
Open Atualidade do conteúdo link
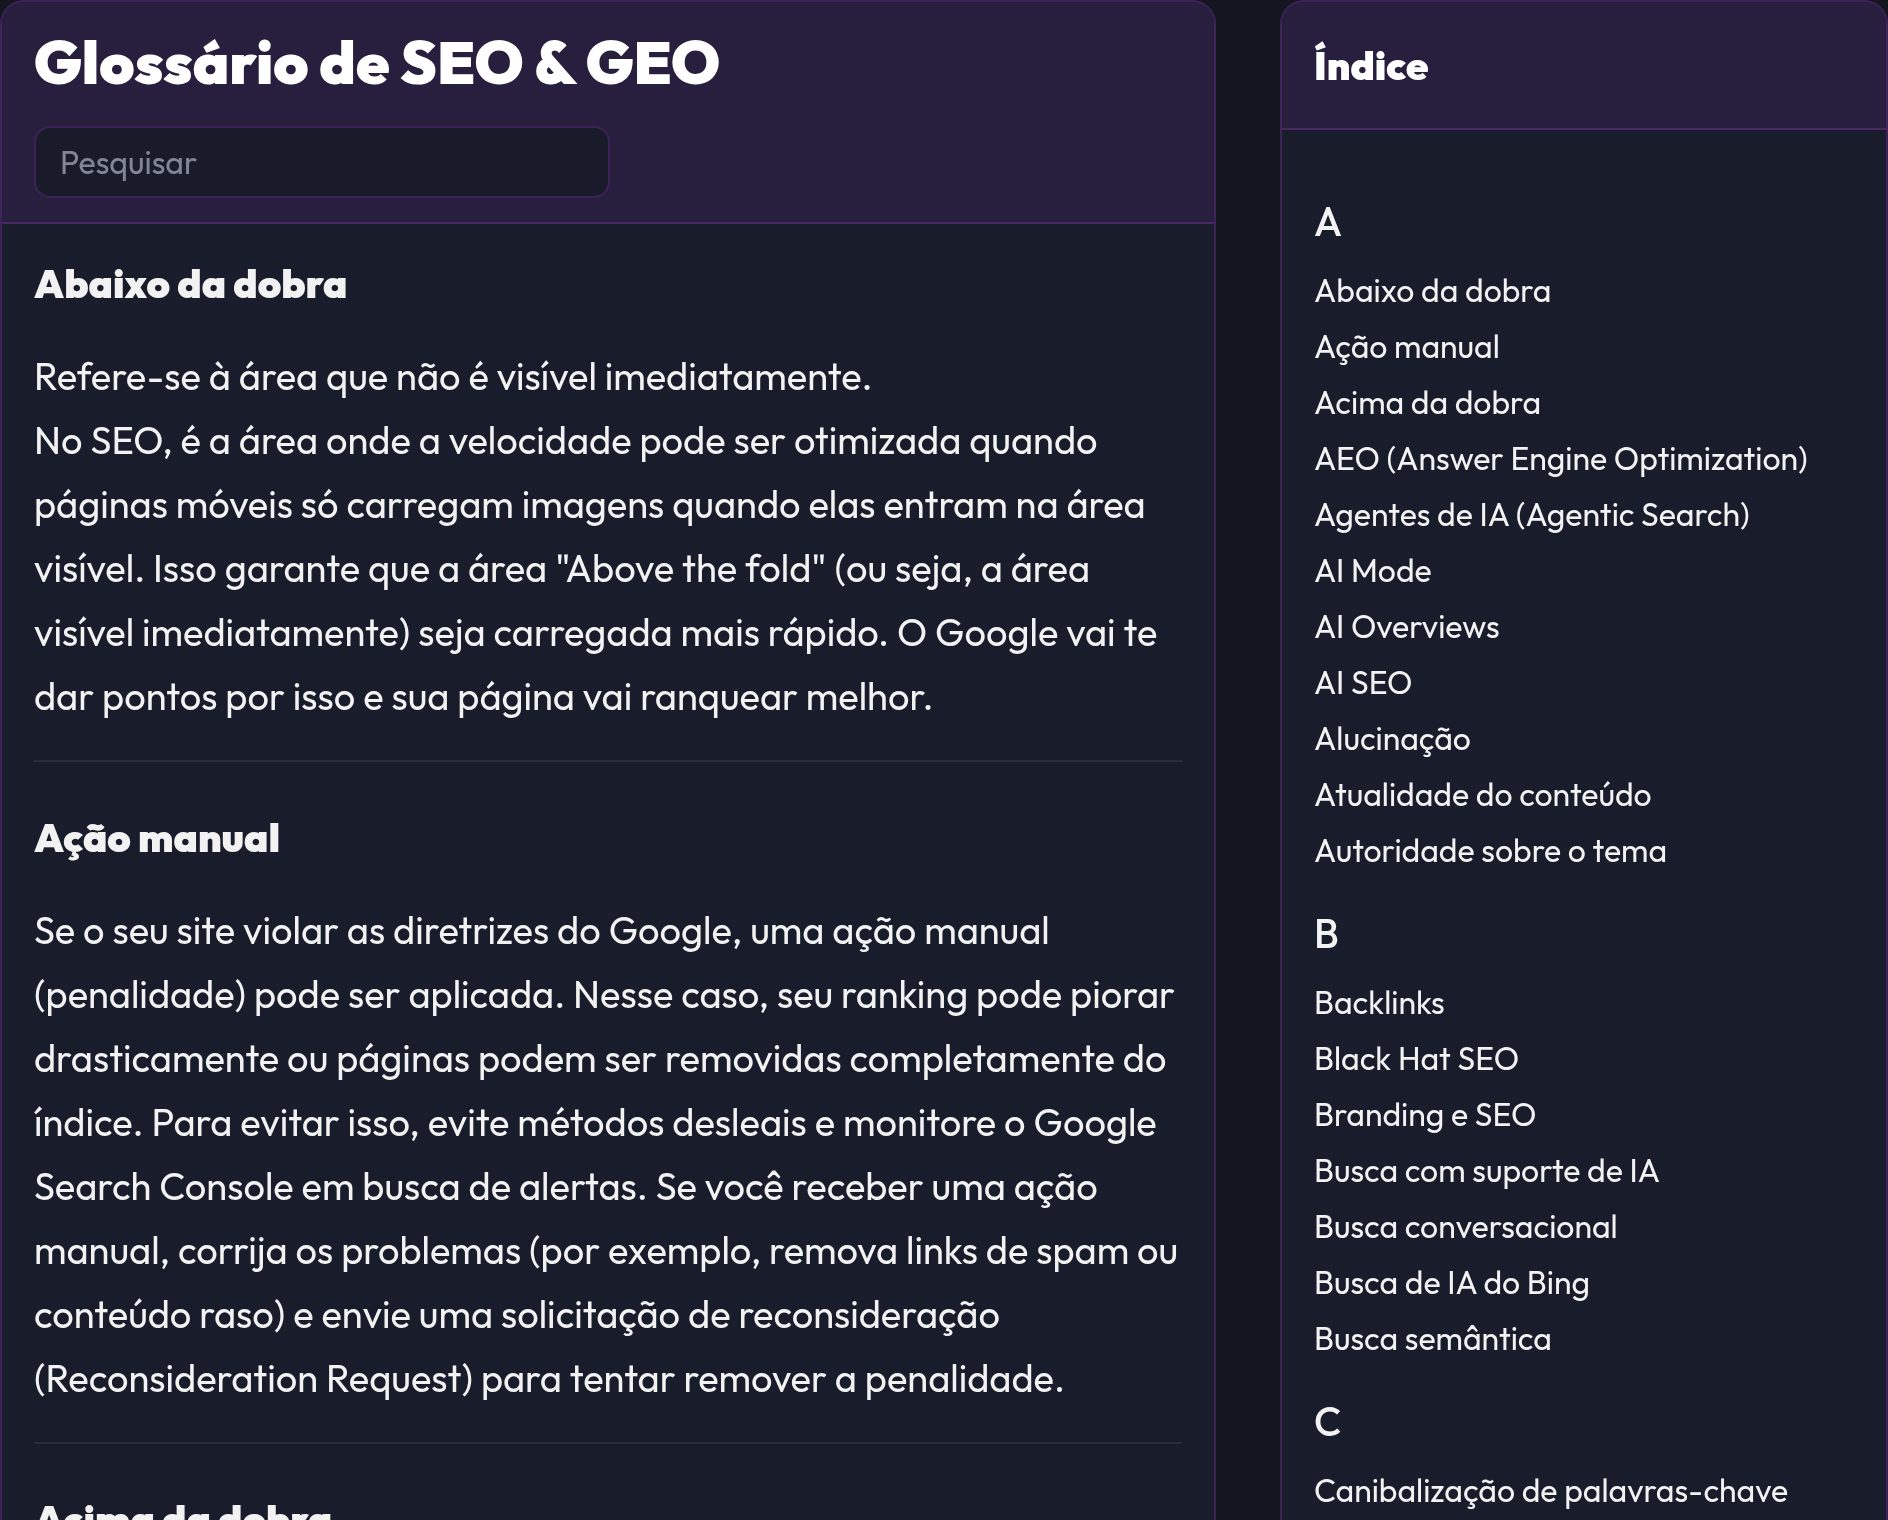click(x=1482, y=795)
